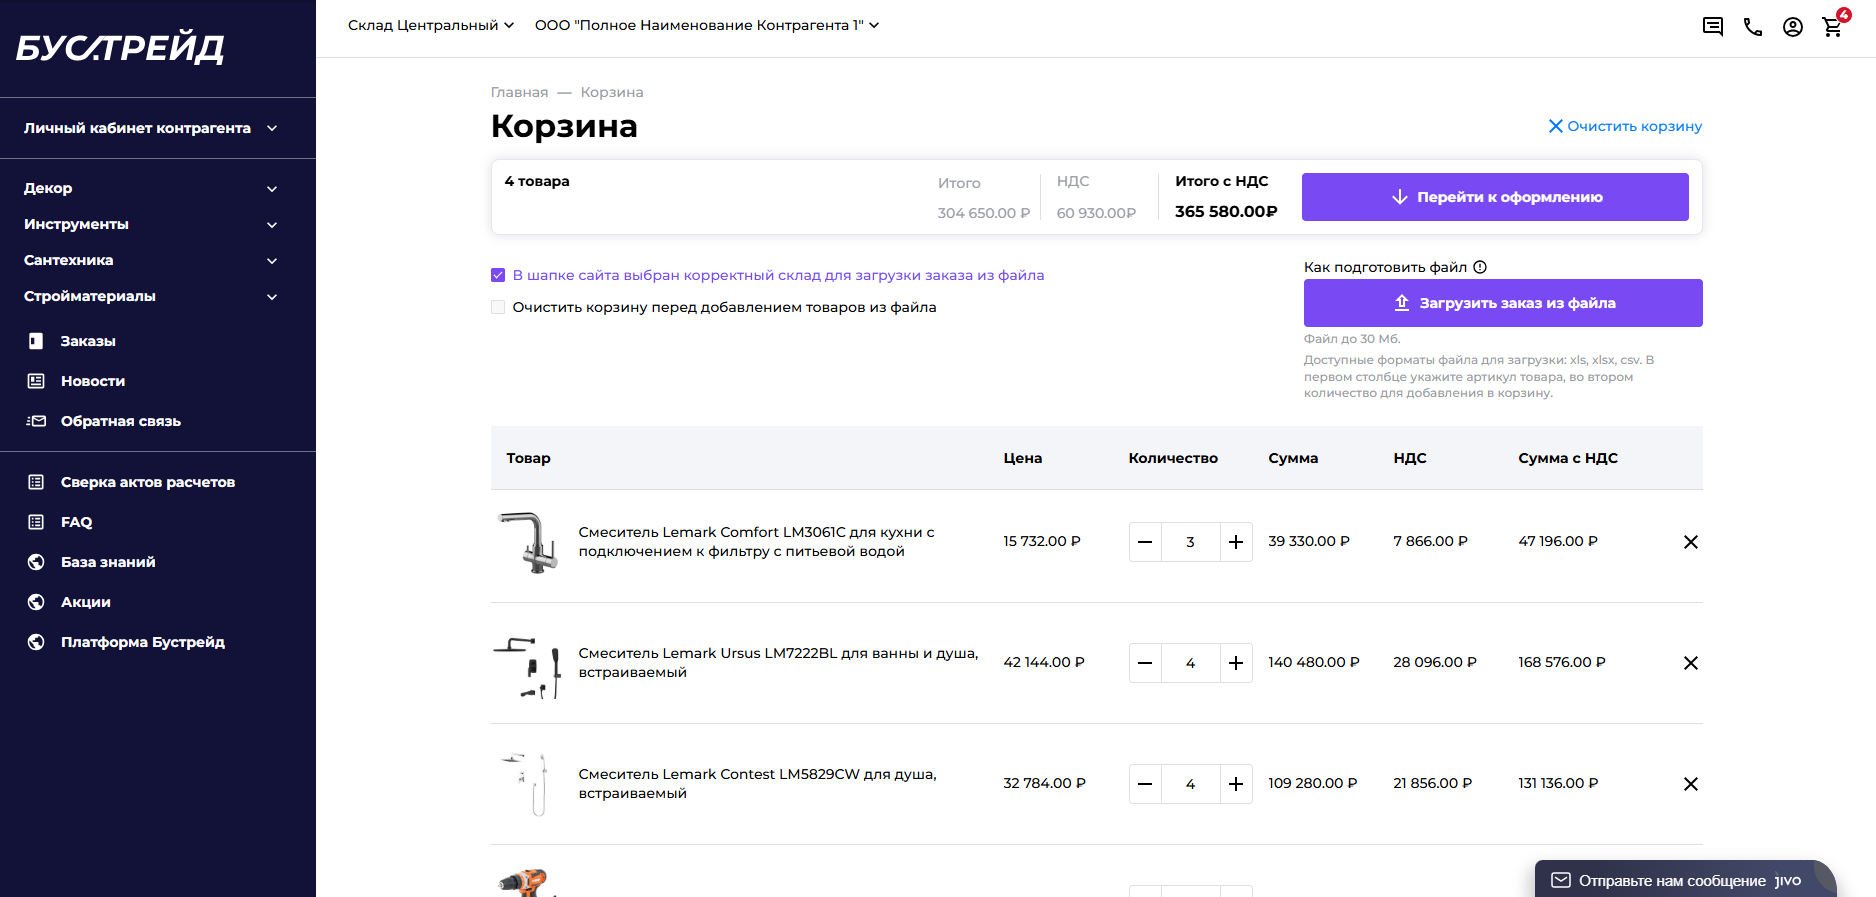Viewport: 1876px width, 897px height.
Task: Open the user account profile icon
Action: point(1793,27)
